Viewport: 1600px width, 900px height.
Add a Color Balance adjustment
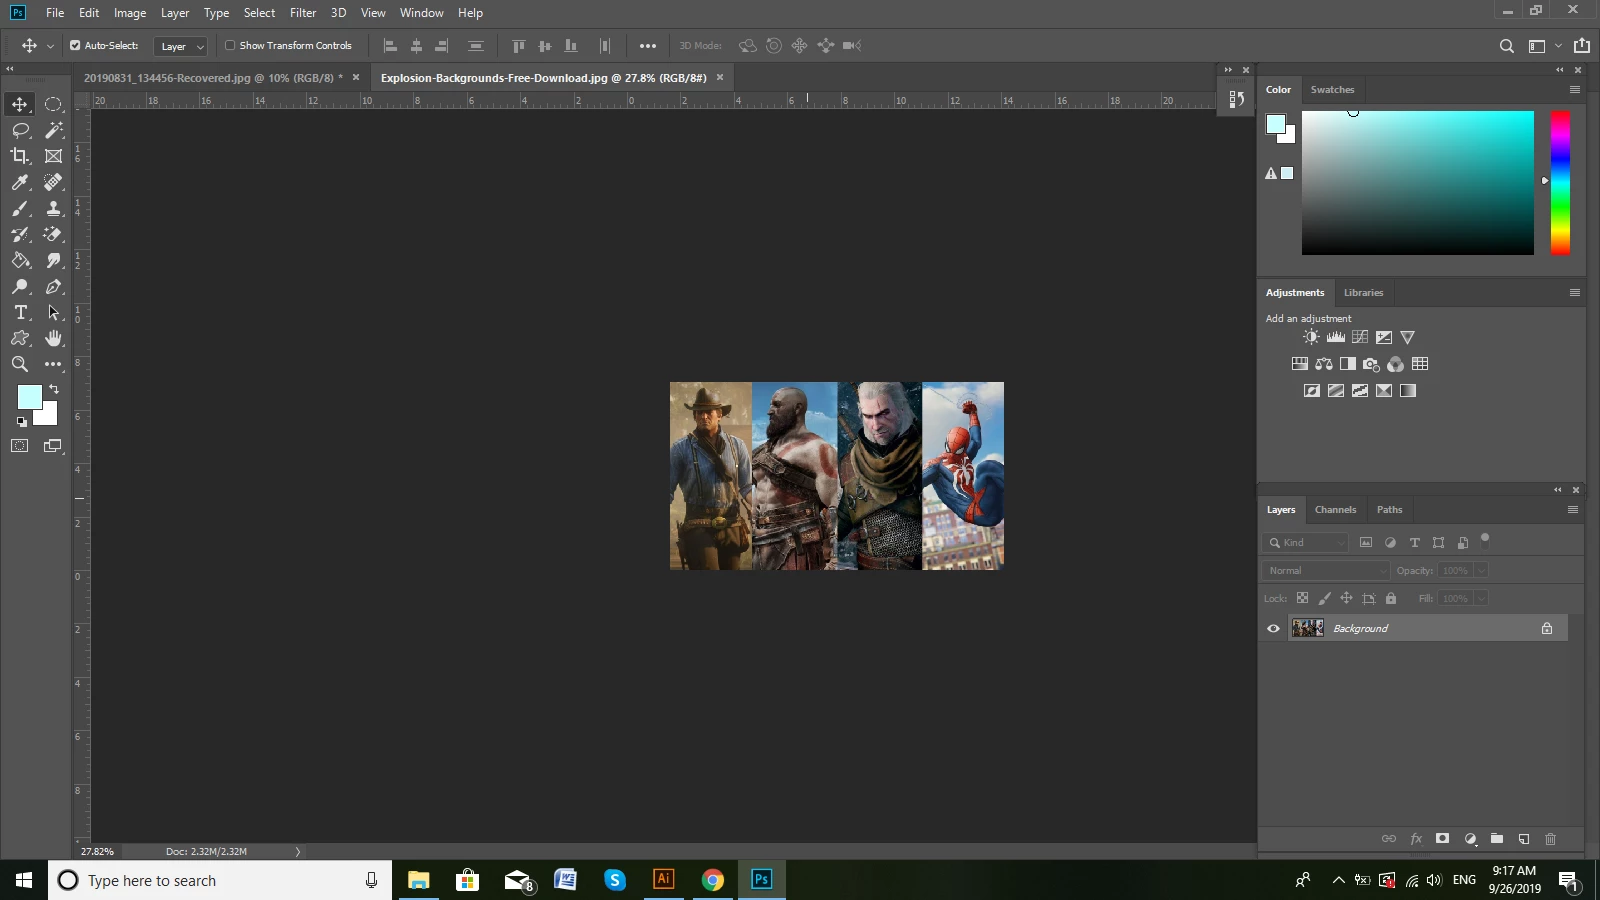click(1323, 364)
